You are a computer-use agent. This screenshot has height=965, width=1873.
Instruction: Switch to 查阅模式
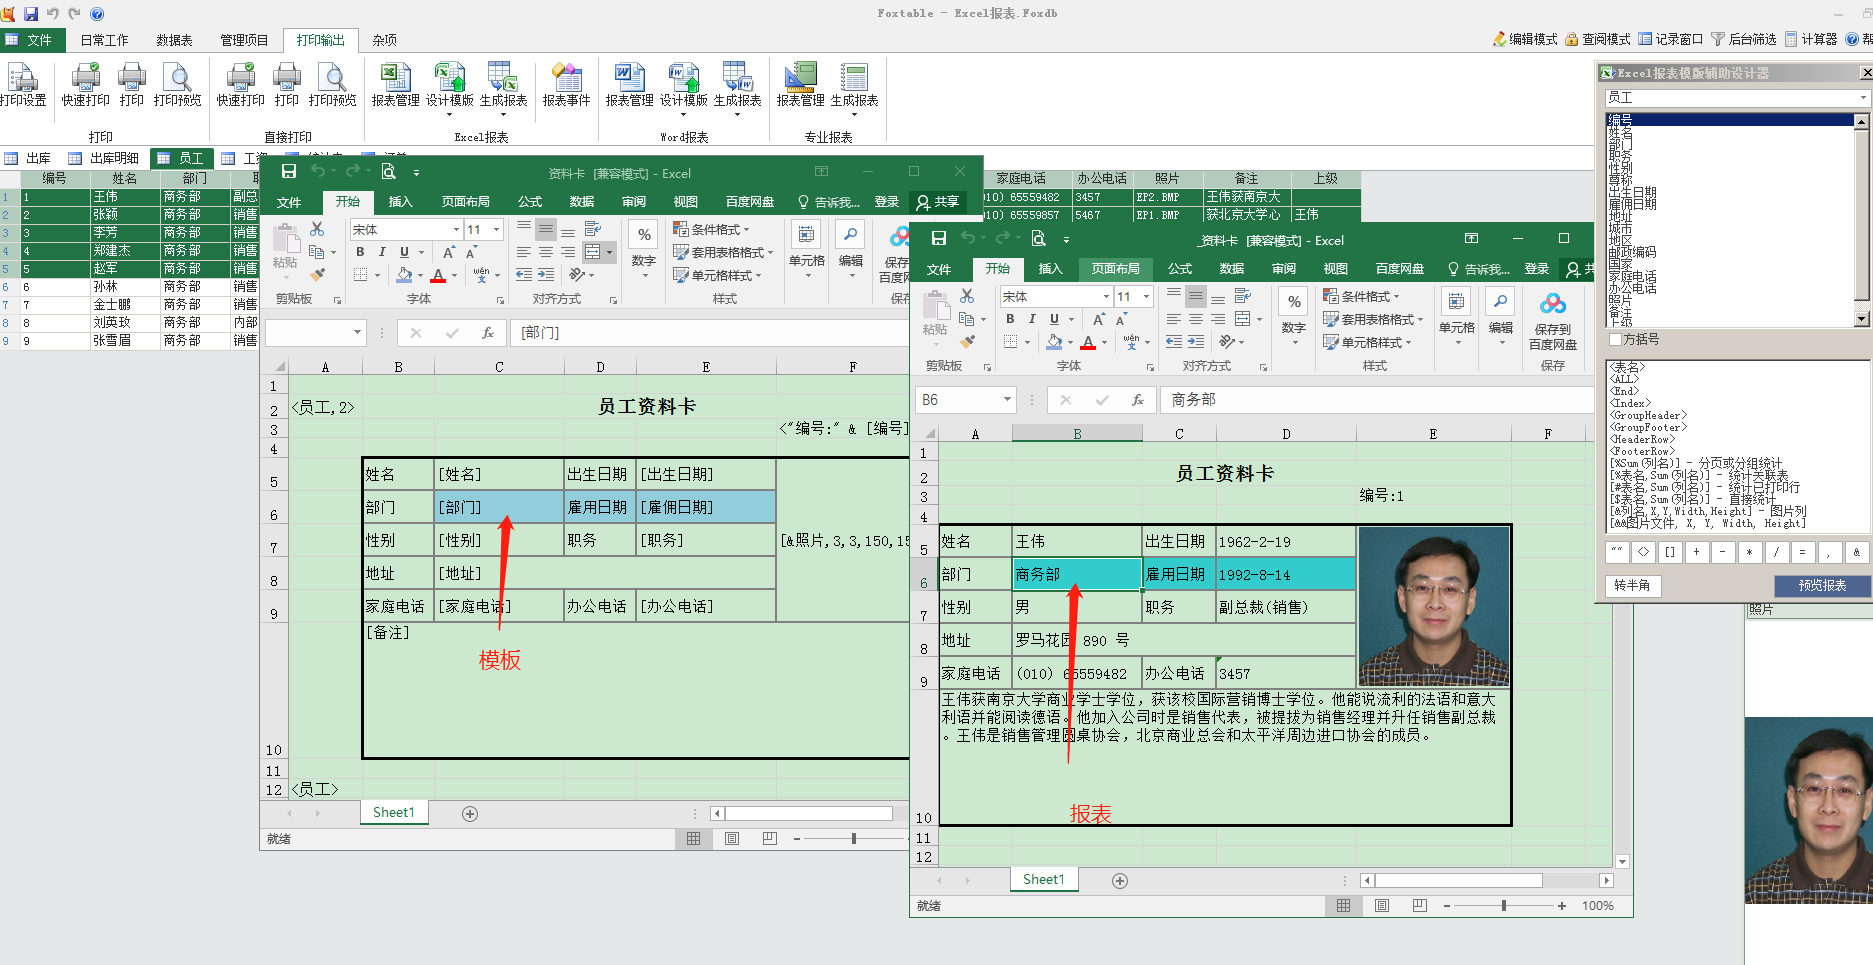pyautogui.click(x=1598, y=39)
